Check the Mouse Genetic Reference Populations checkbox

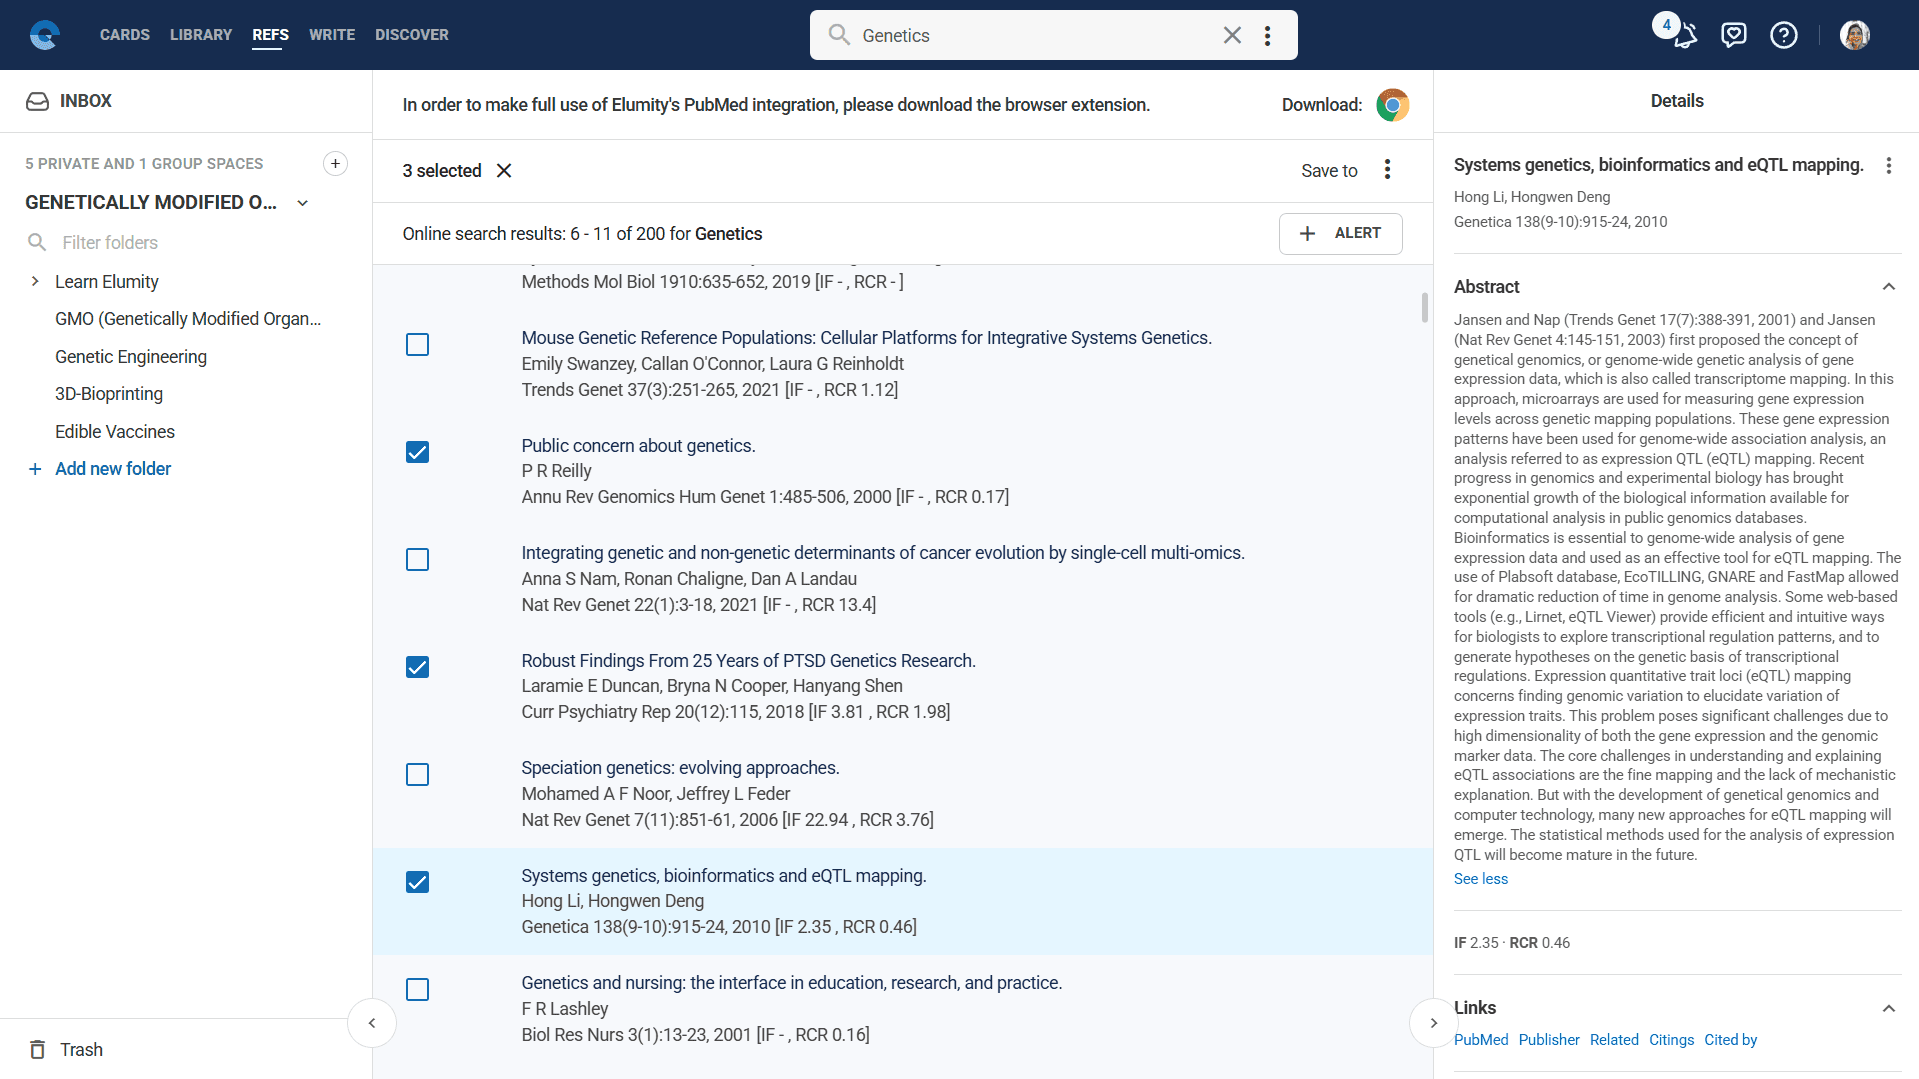coord(417,345)
